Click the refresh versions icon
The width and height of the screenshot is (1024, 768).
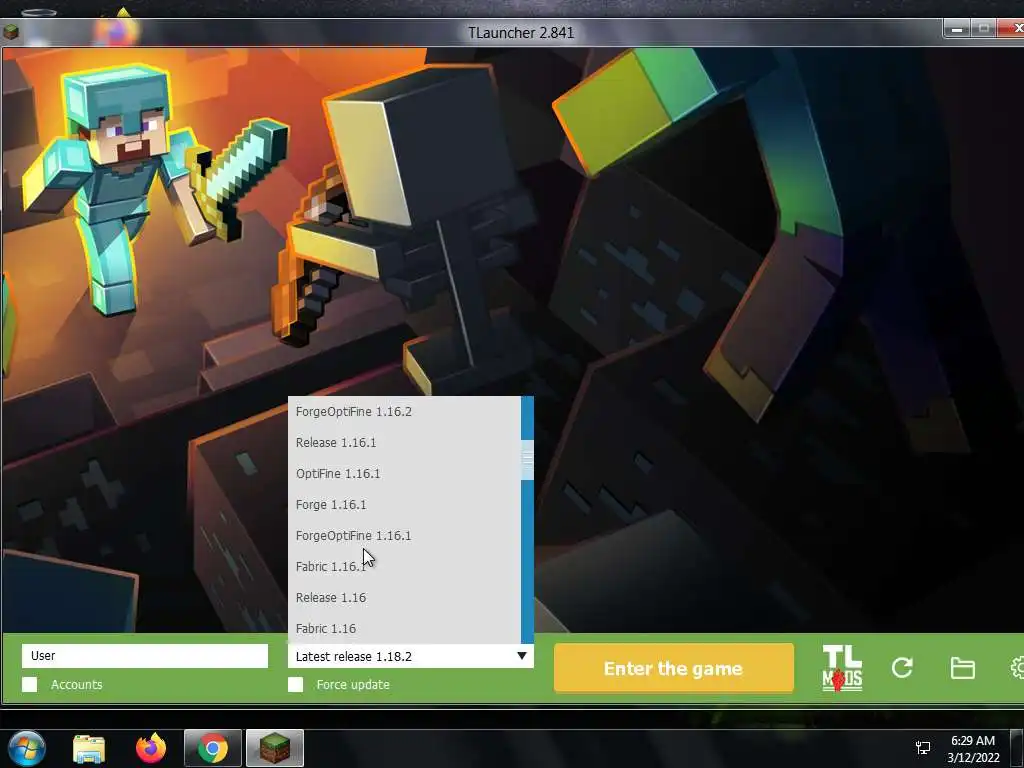coord(902,668)
